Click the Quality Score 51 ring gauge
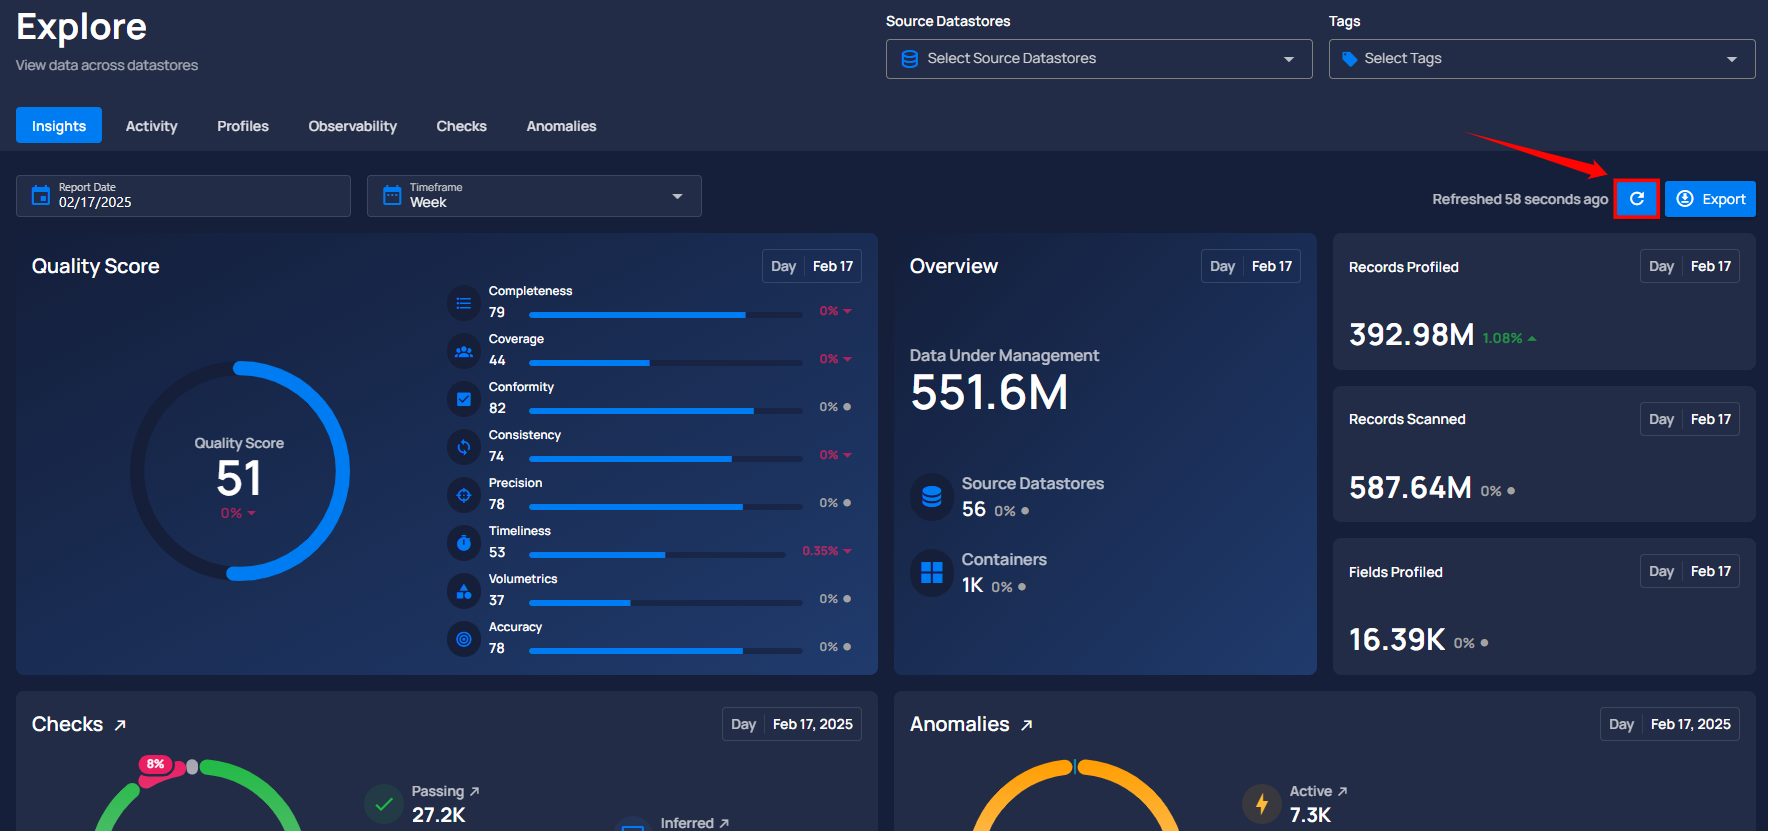Image resolution: width=1768 pixels, height=831 pixels. (x=240, y=471)
